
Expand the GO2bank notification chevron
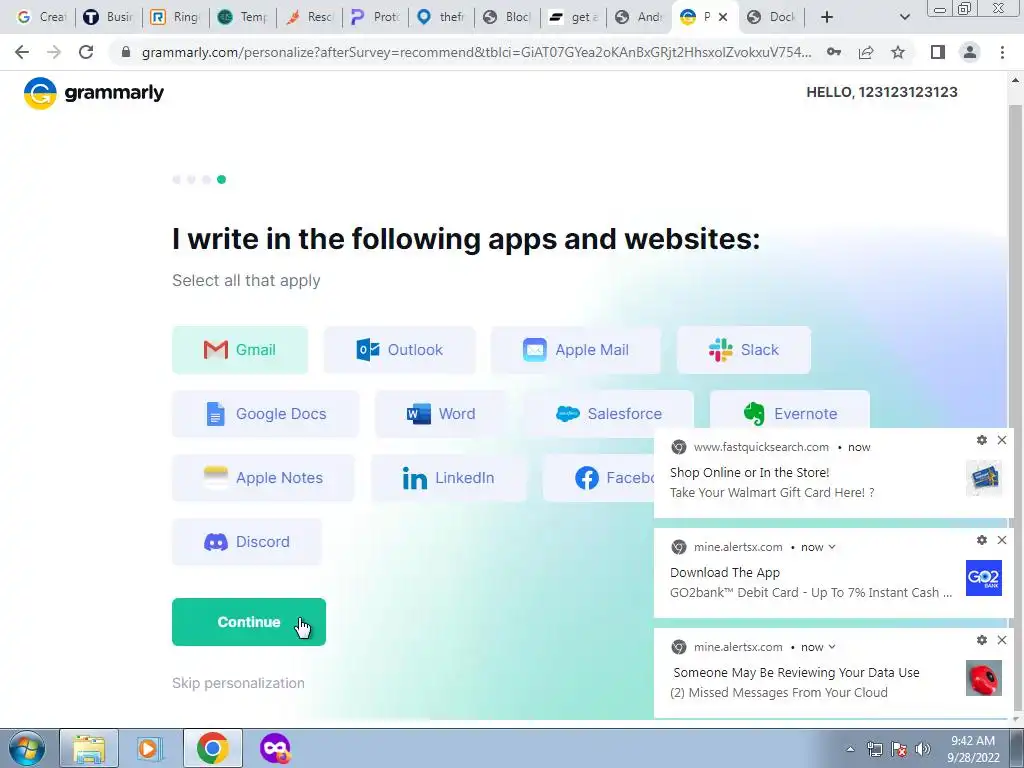click(x=832, y=547)
